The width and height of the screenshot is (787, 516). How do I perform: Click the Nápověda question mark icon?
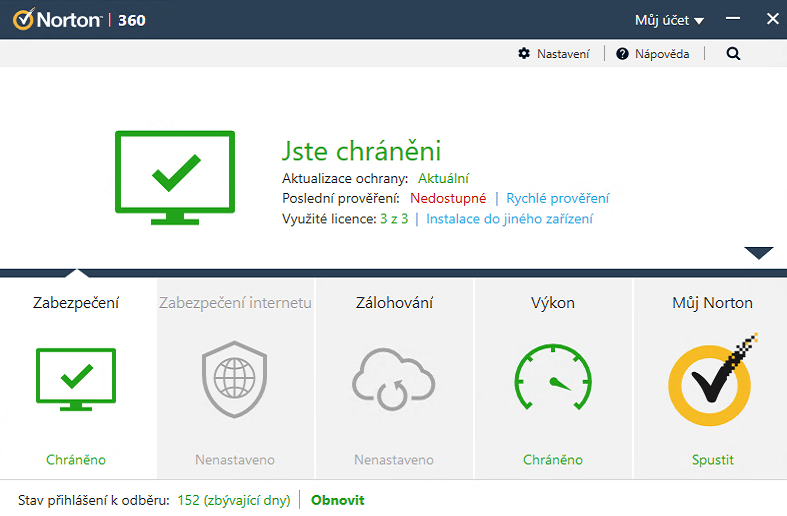pyautogui.click(x=622, y=54)
